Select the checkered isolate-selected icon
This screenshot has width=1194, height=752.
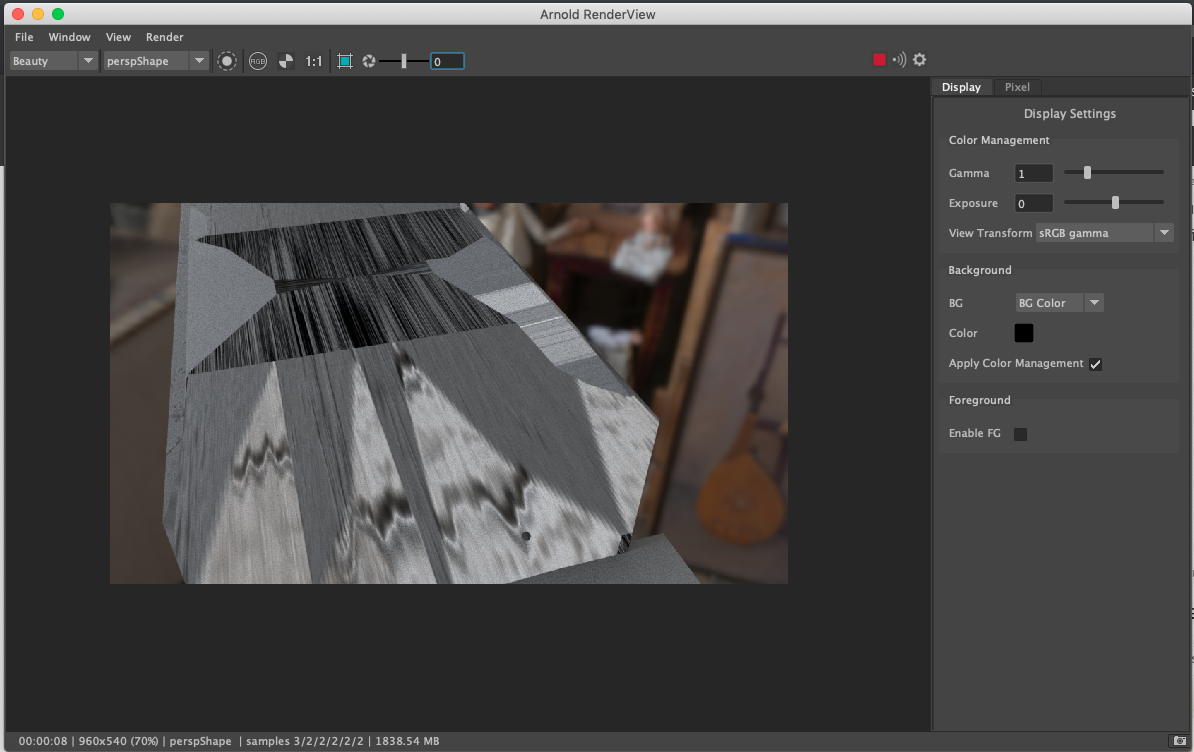point(286,60)
